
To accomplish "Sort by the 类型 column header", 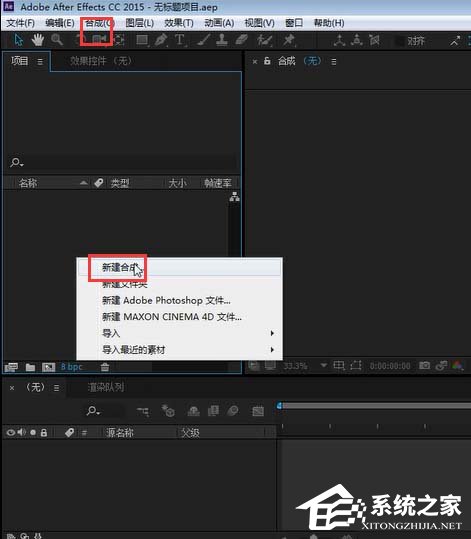I will tap(120, 183).
